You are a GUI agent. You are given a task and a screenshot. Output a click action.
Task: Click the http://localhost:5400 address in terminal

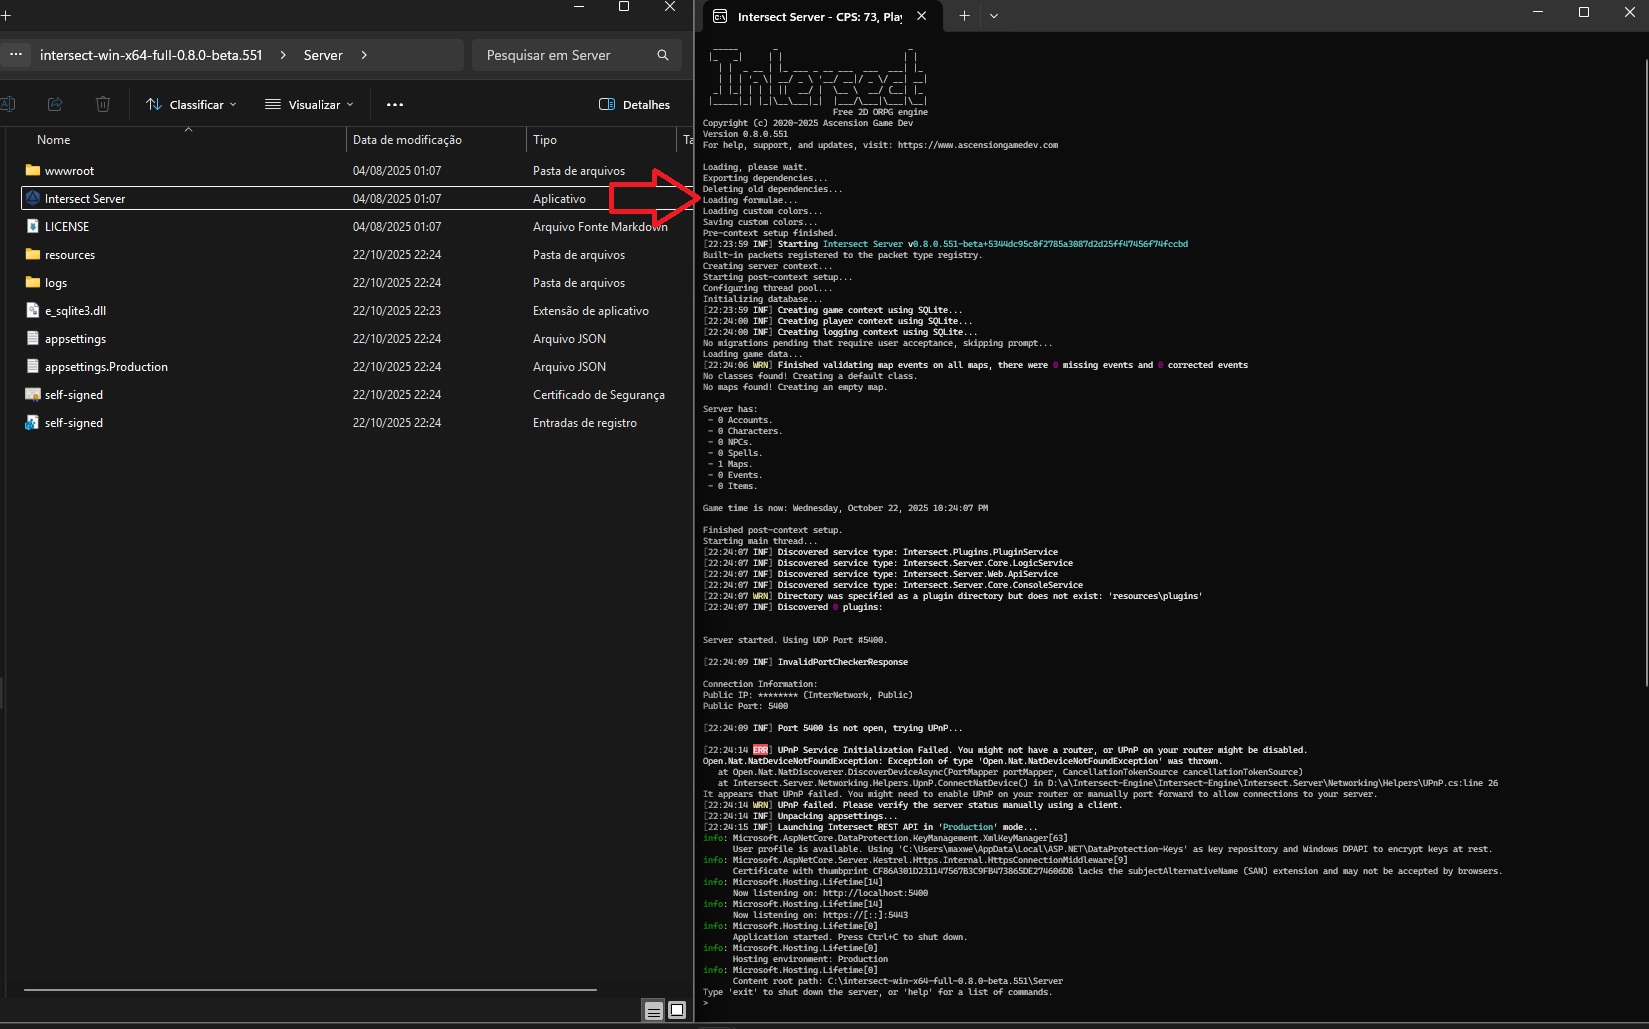pos(875,893)
